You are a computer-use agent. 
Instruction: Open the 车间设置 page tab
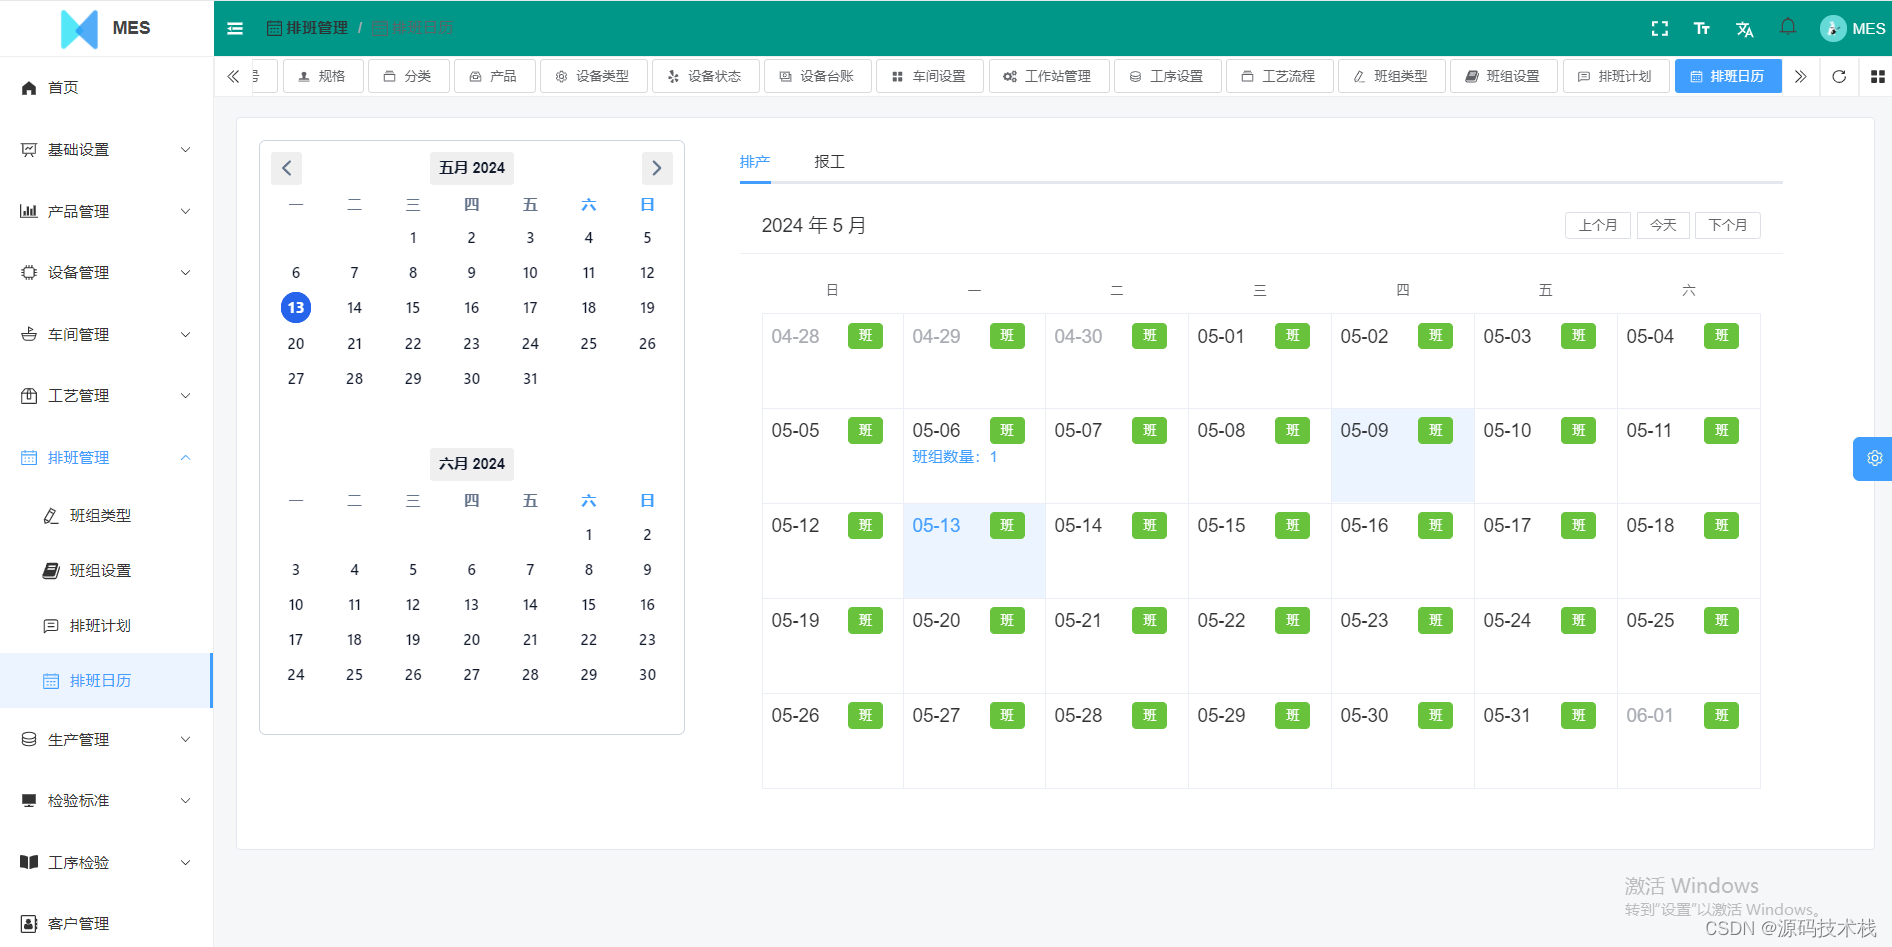point(929,76)
